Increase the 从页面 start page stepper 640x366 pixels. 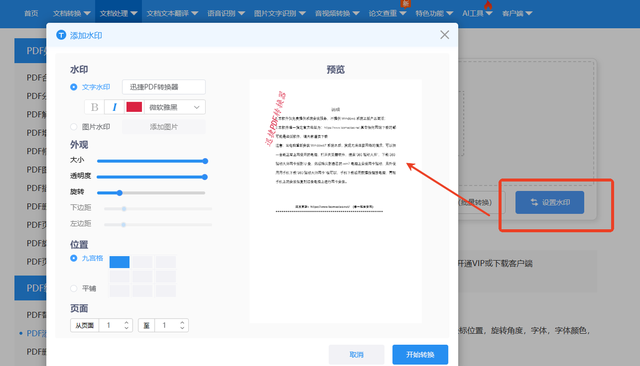(x=127, y=322)
